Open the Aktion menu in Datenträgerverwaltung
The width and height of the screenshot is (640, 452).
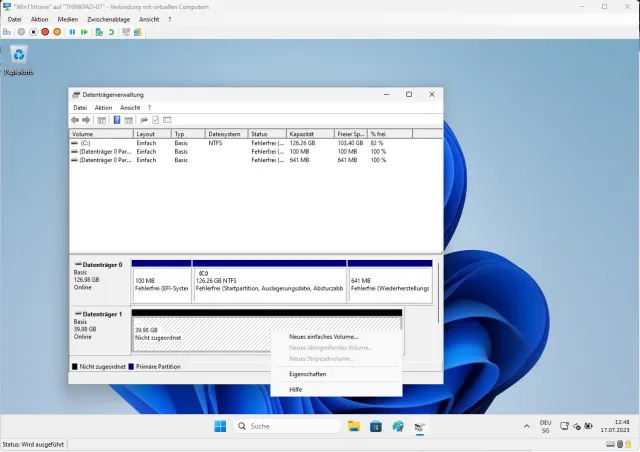(103, 107)
